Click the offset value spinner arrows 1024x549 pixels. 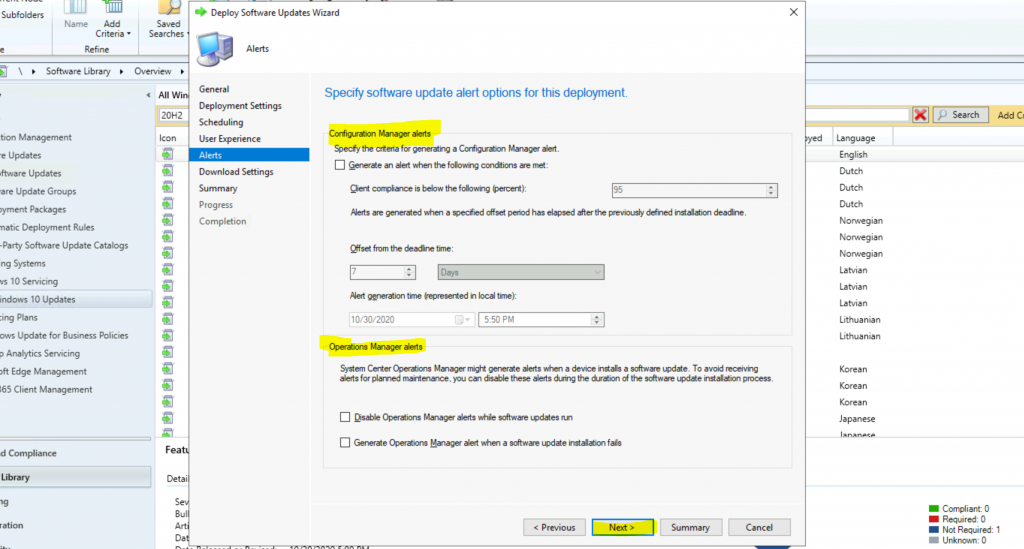[x=409, y=272]
